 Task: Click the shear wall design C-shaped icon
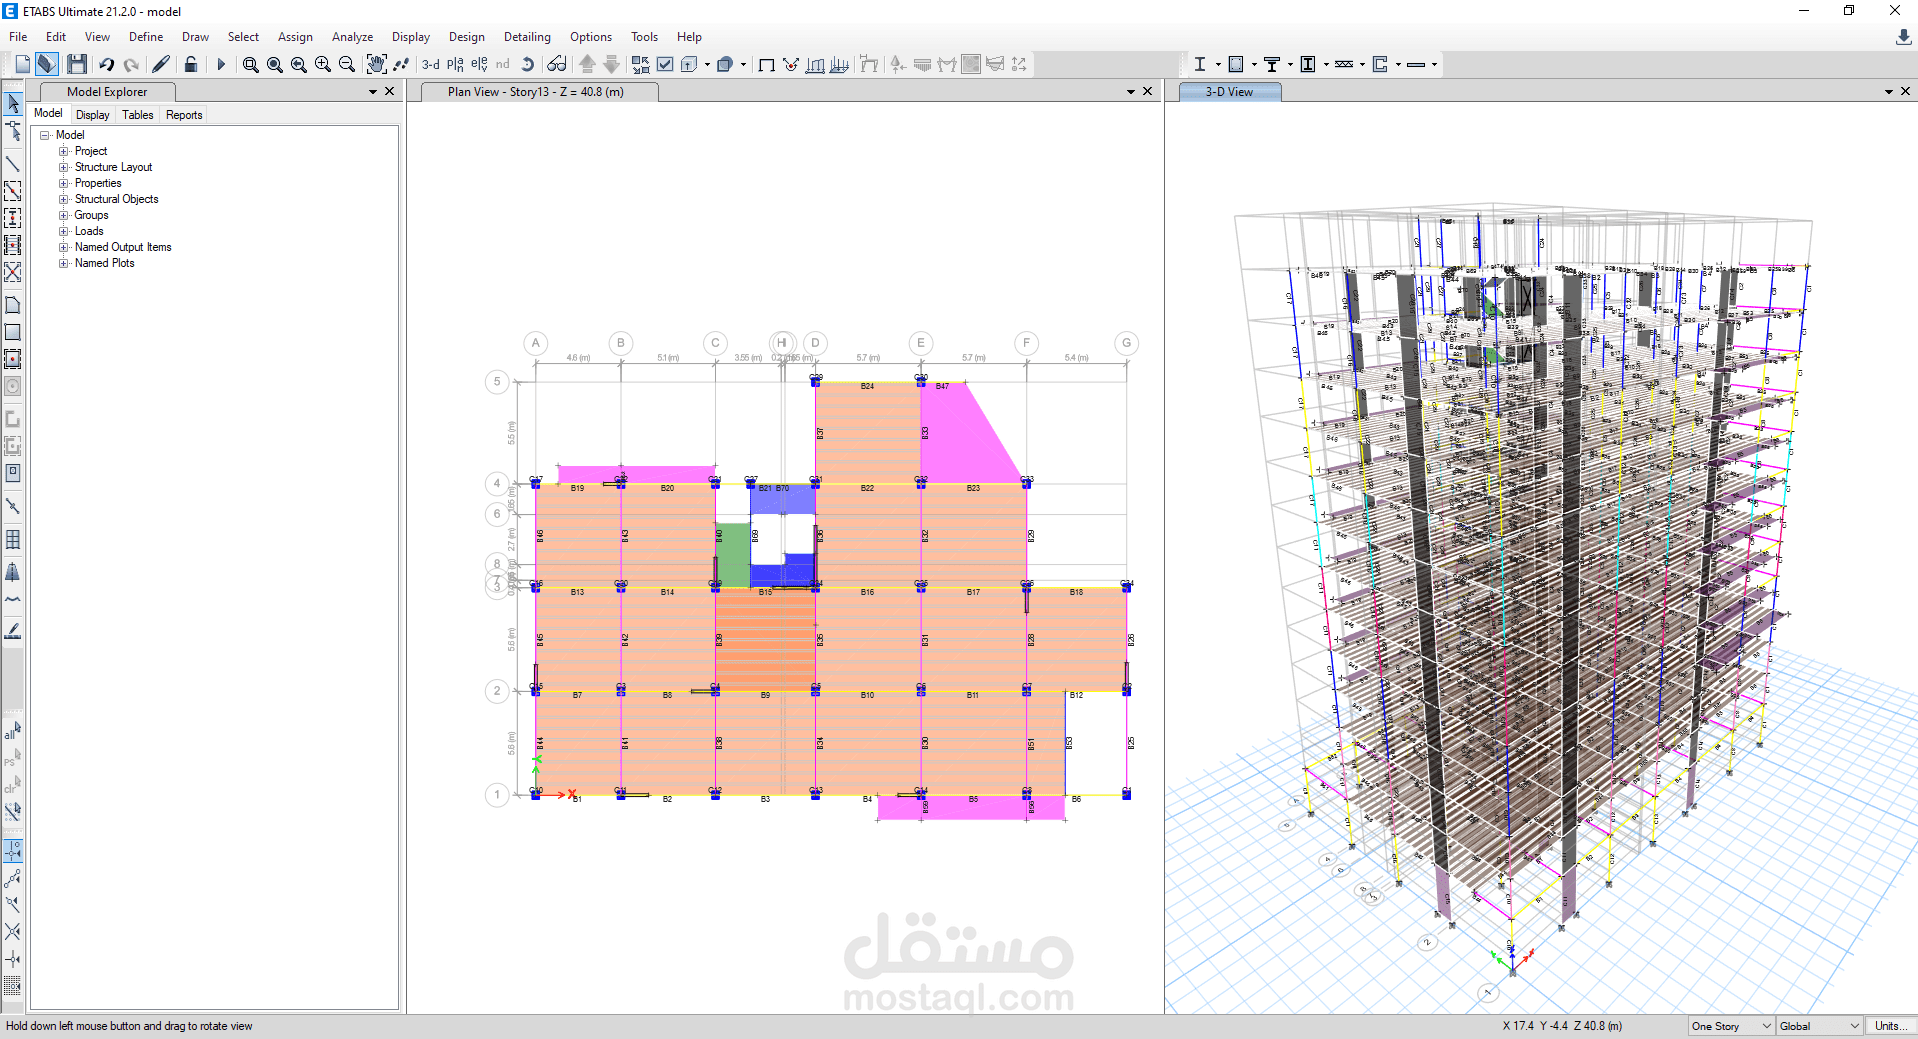(x=1380, y=64)
